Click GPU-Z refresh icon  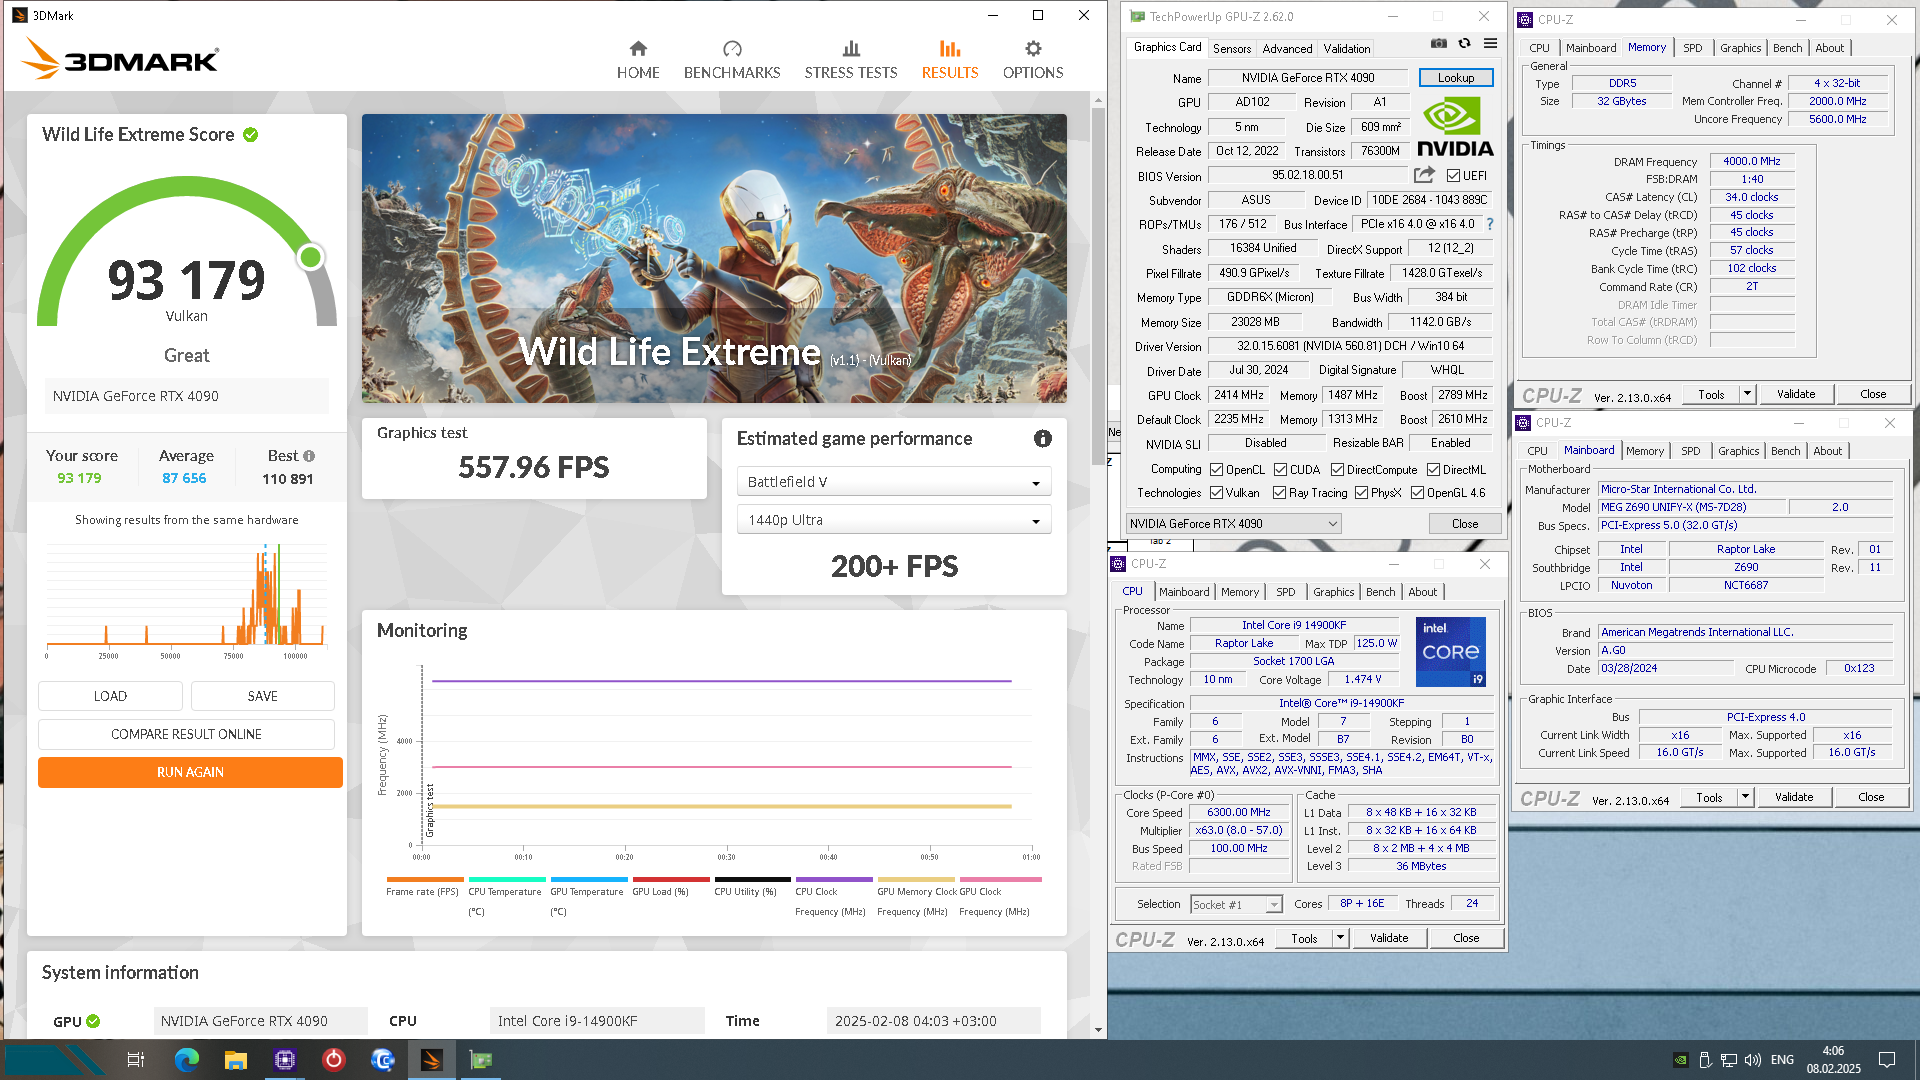coord(1464,44)
